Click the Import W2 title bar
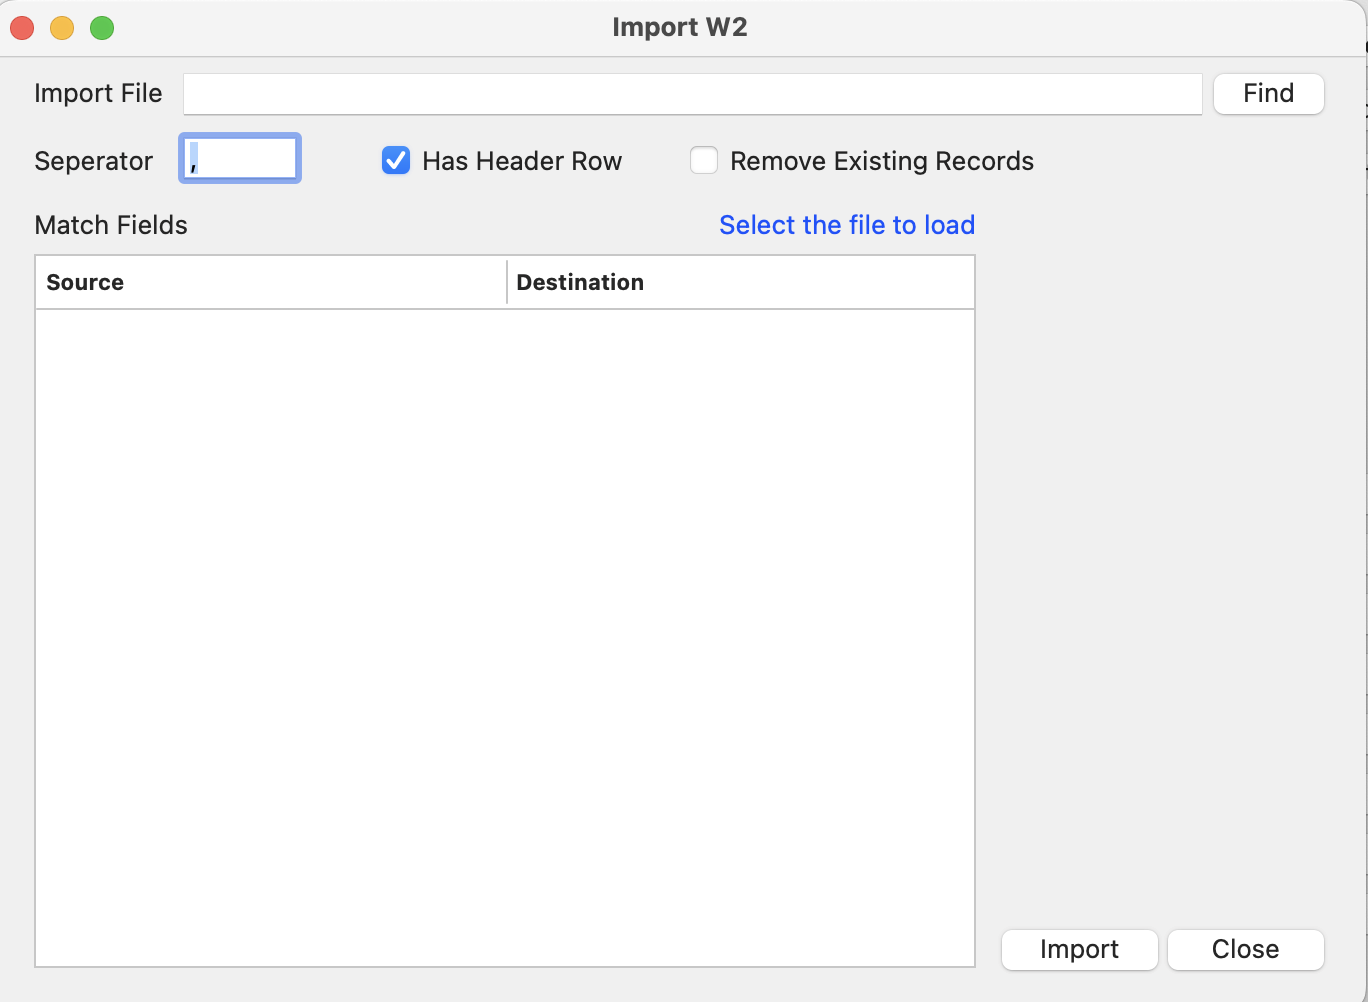 [681, 27]
